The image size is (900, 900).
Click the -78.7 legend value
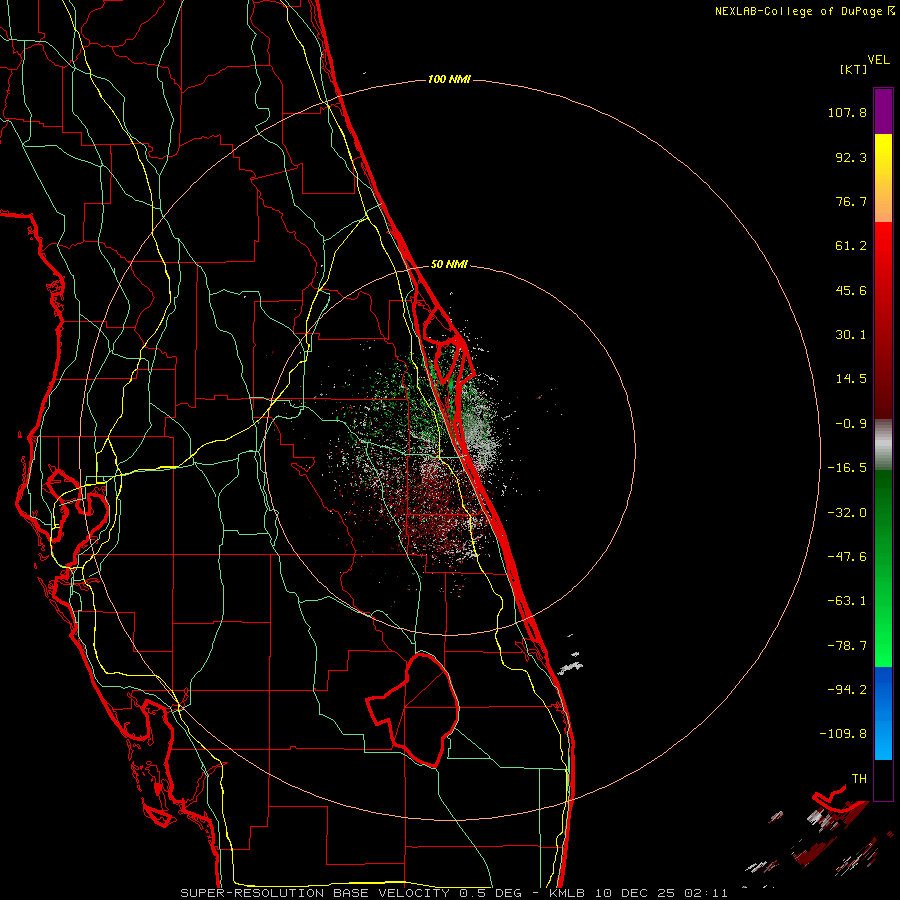click(847, 646)
